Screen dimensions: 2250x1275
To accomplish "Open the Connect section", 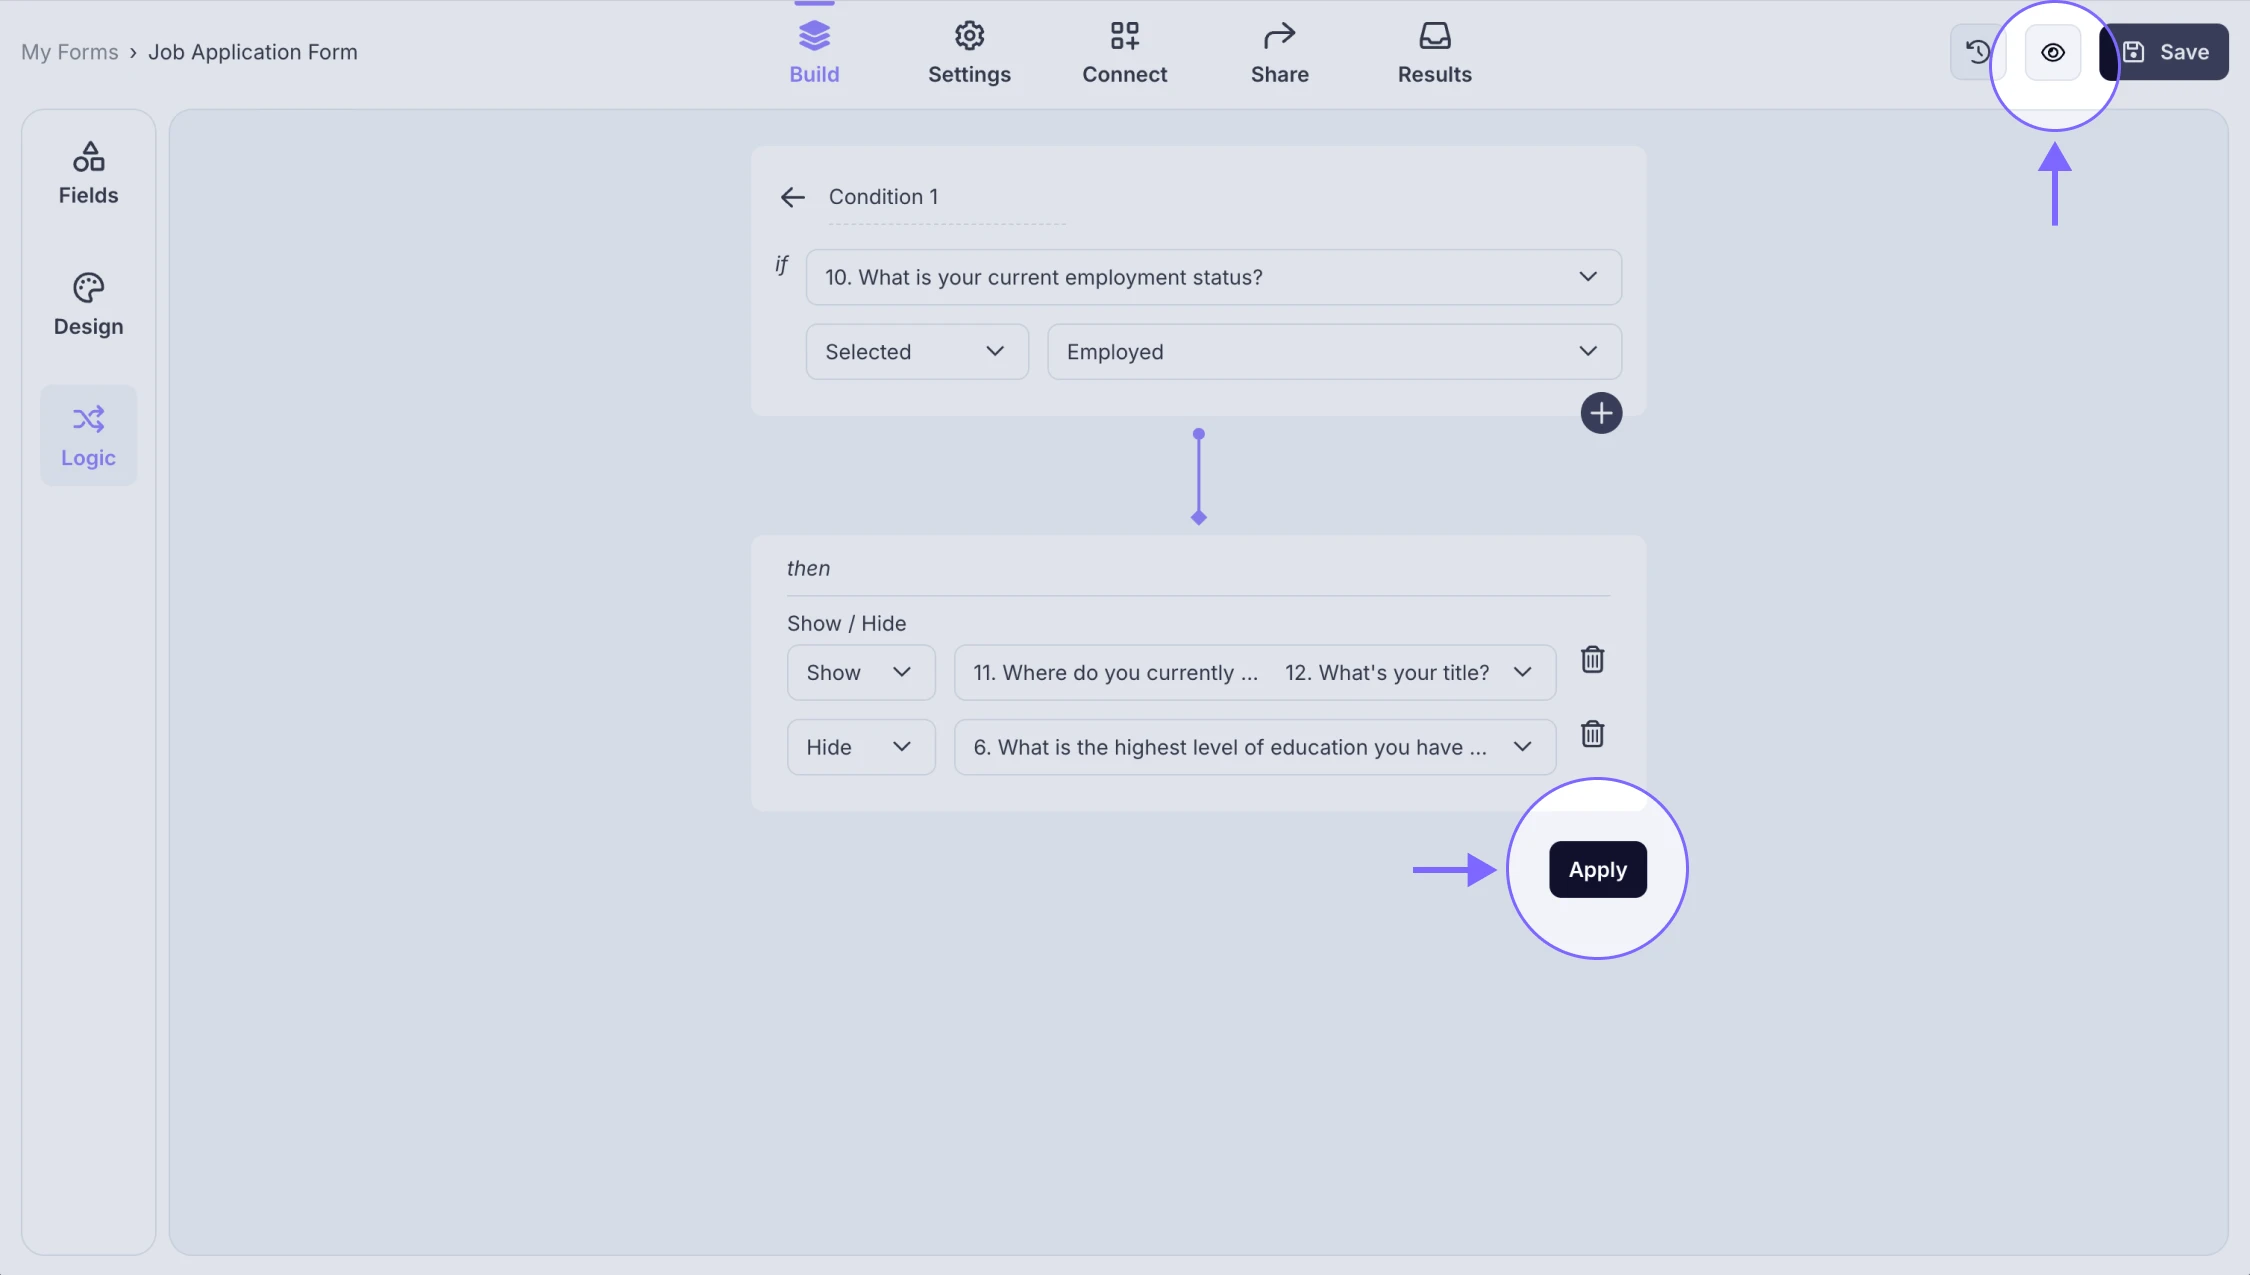I will [1124, 51].
